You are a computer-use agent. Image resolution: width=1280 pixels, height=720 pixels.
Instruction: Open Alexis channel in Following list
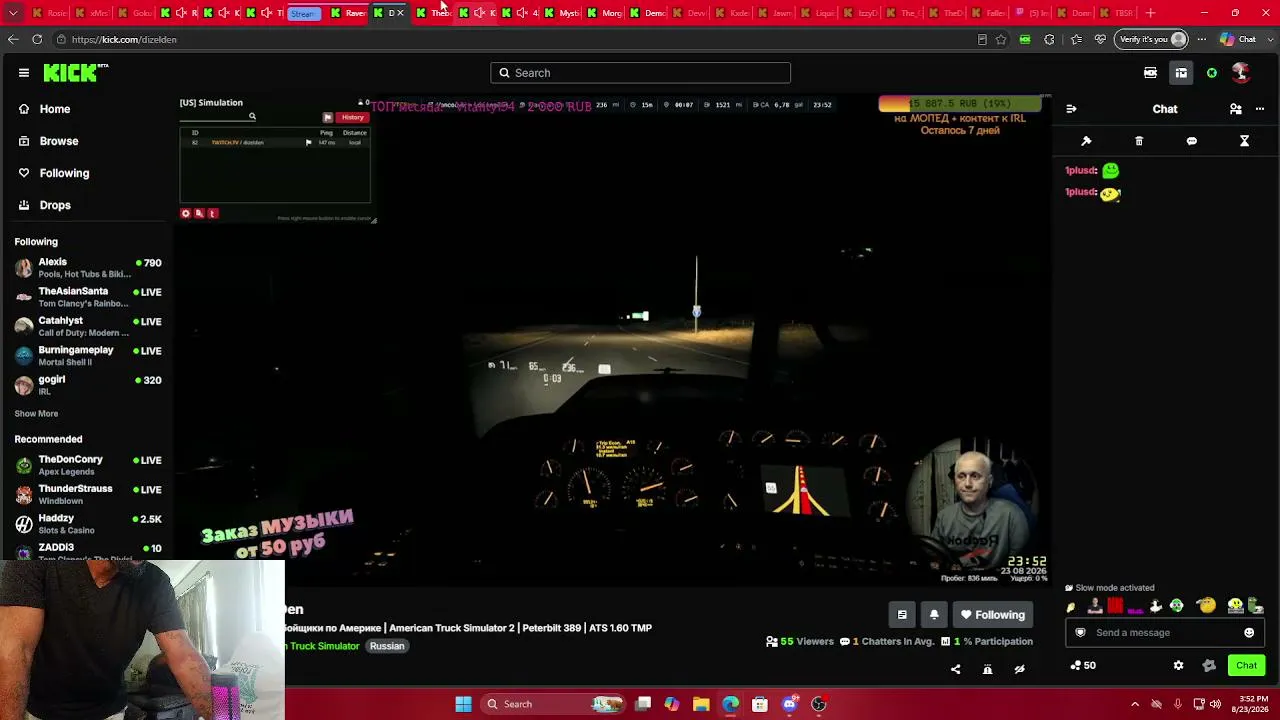[88, 268]
